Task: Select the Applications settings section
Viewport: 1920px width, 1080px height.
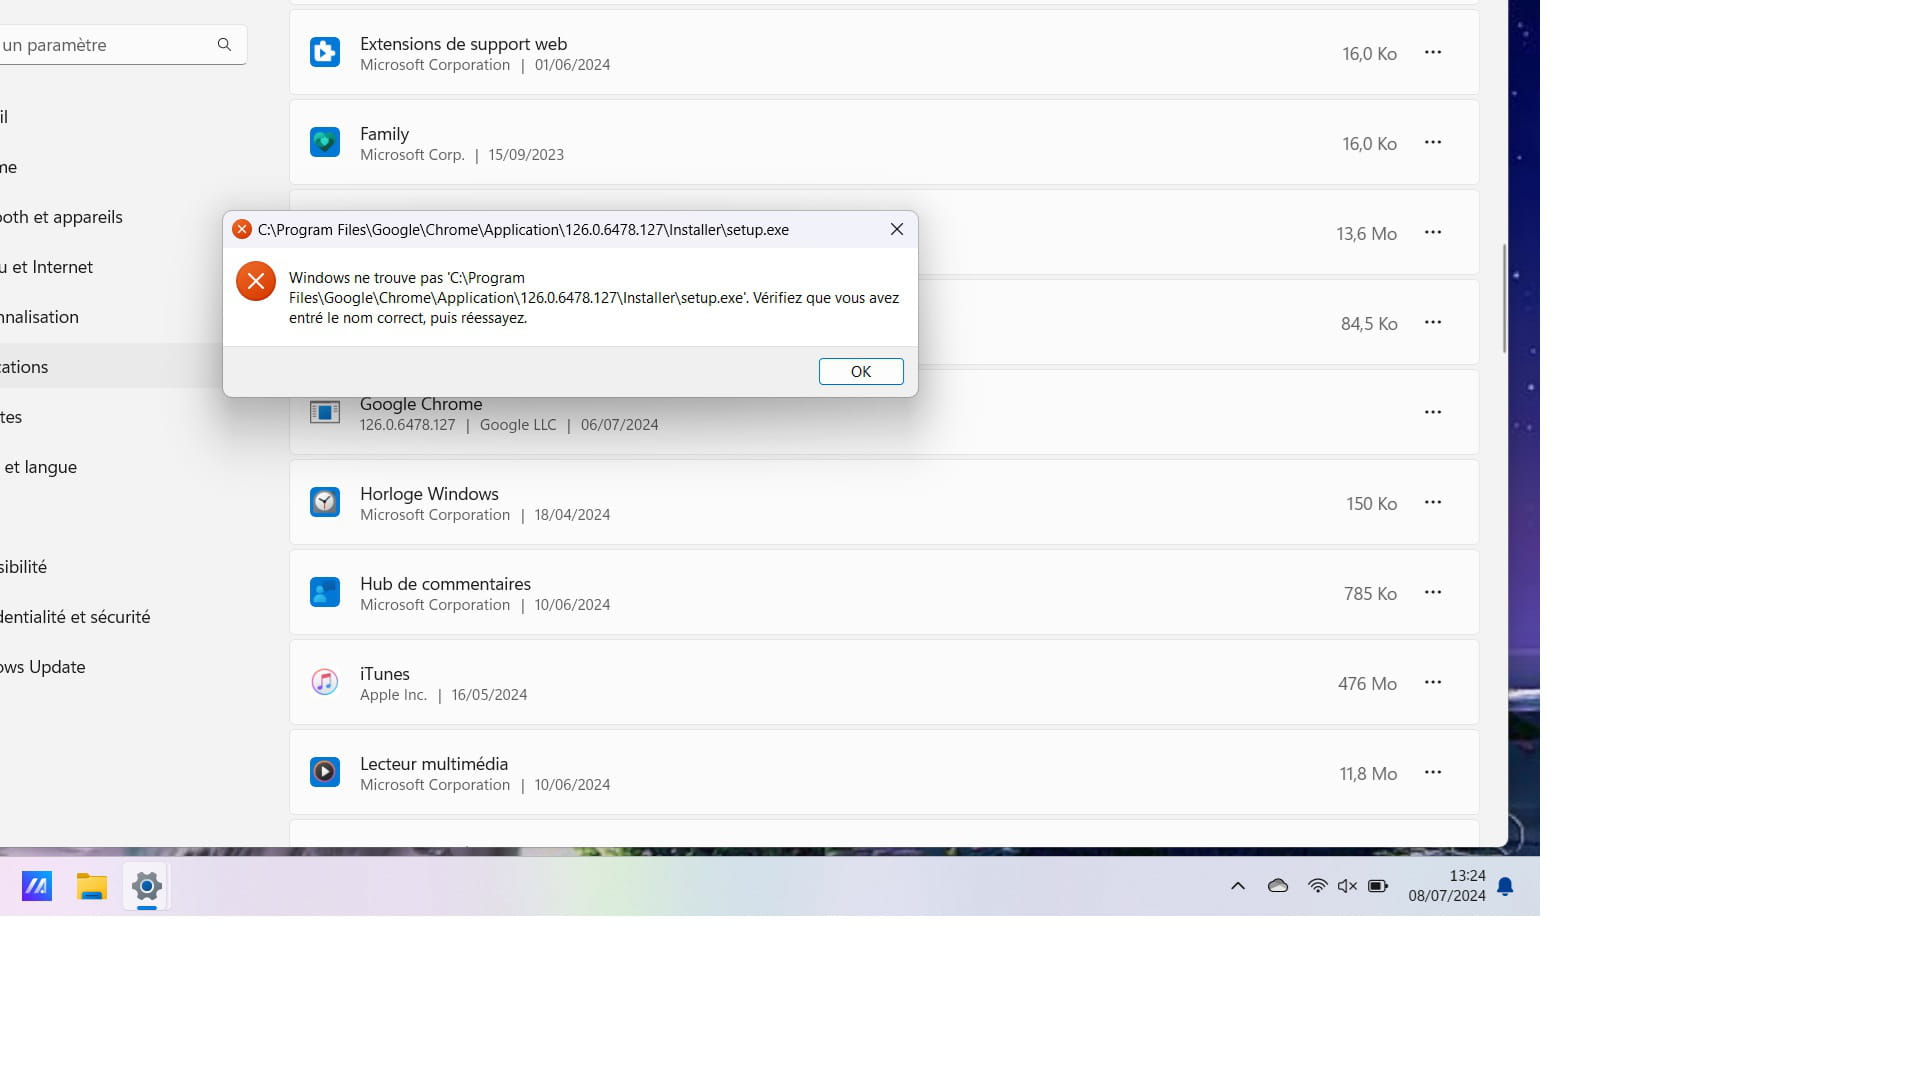Action: coord(110,367)
